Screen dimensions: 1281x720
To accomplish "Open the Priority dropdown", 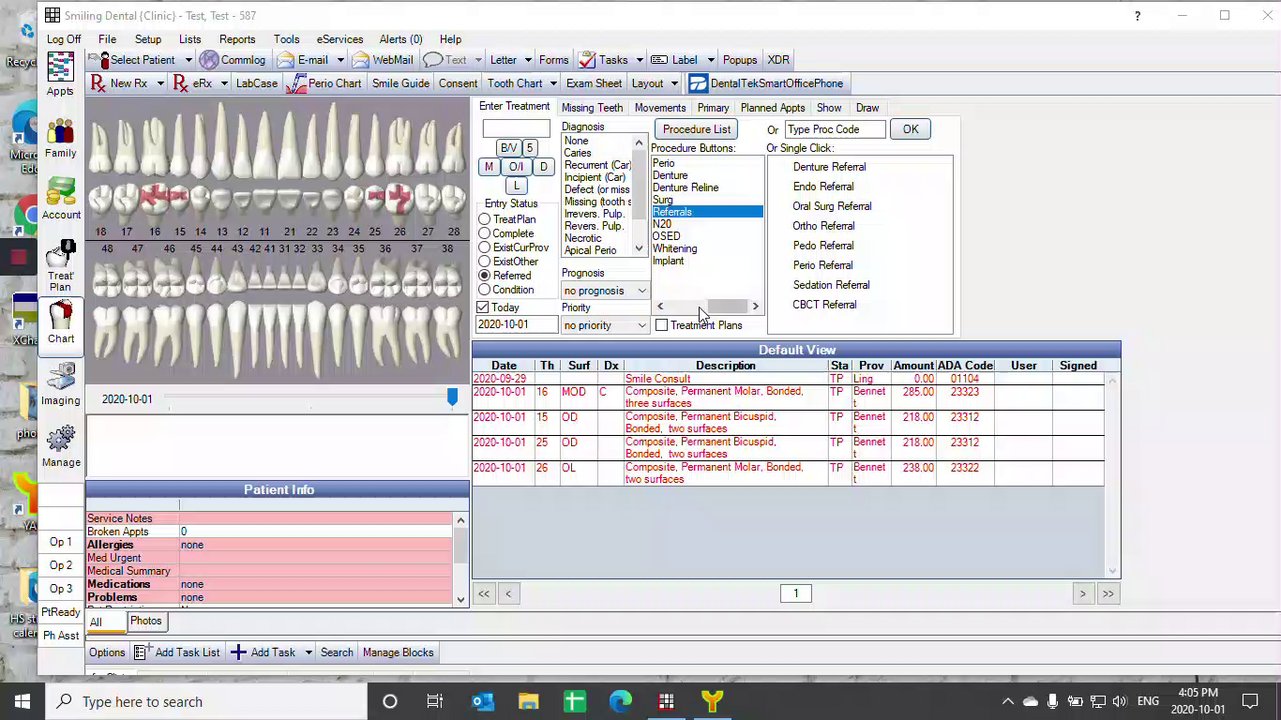I will [605, 326].
